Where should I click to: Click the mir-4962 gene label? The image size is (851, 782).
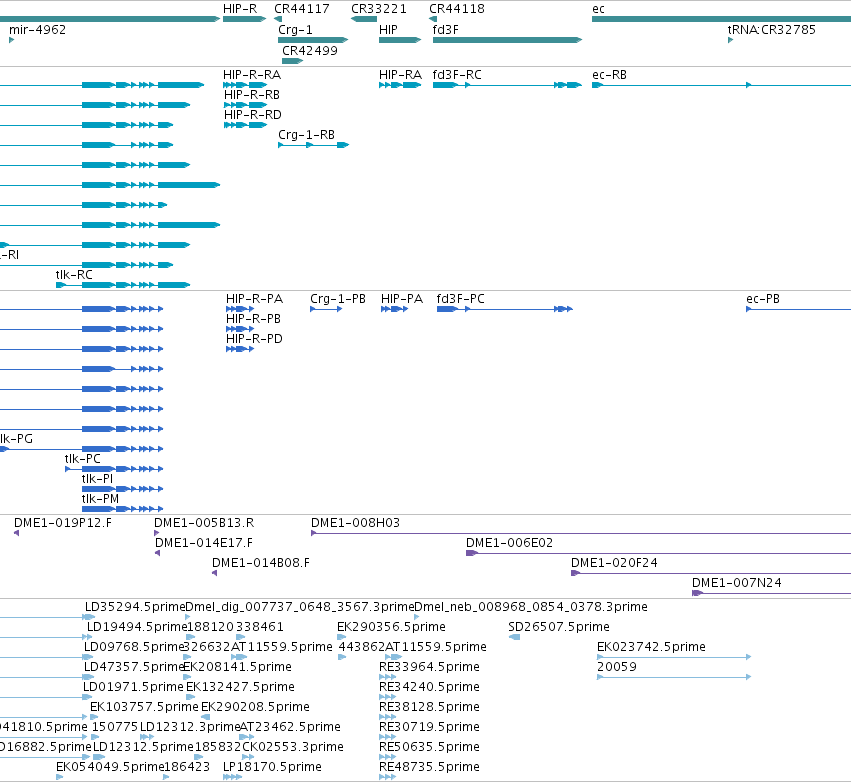pos(37,29)
